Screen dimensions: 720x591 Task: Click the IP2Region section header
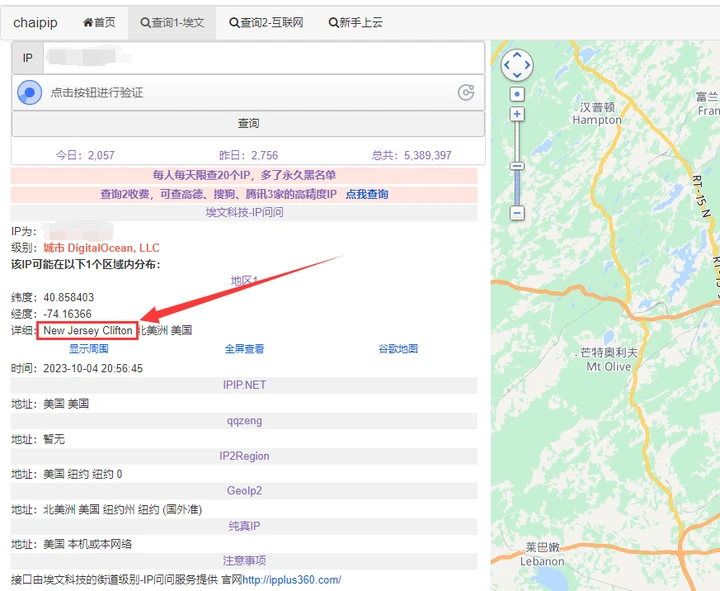244,456
